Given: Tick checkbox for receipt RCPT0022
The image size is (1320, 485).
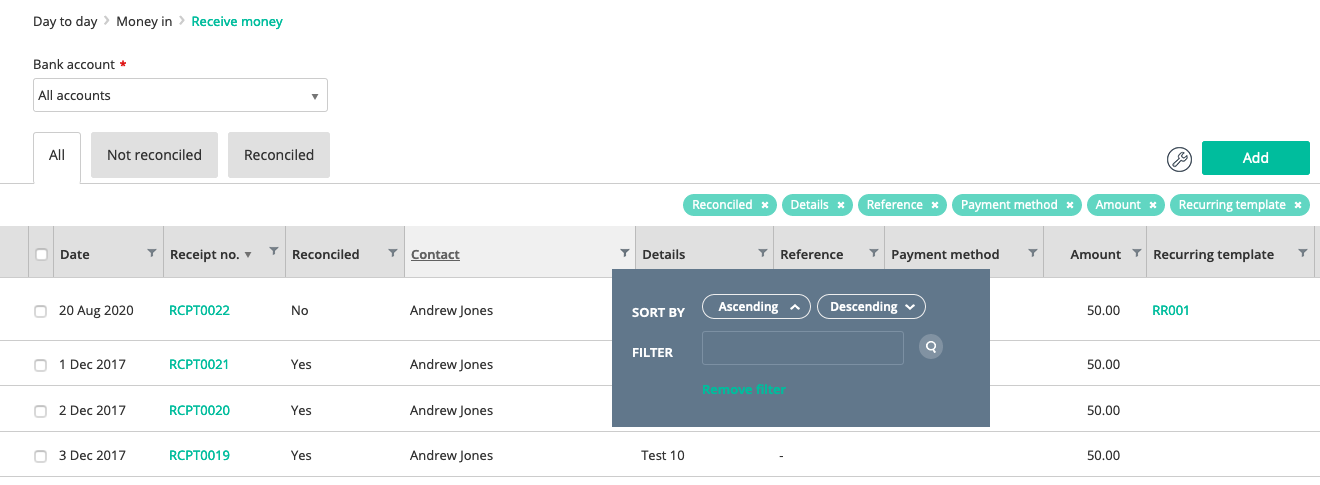Looking at the screenshot, I should (41, 311).
